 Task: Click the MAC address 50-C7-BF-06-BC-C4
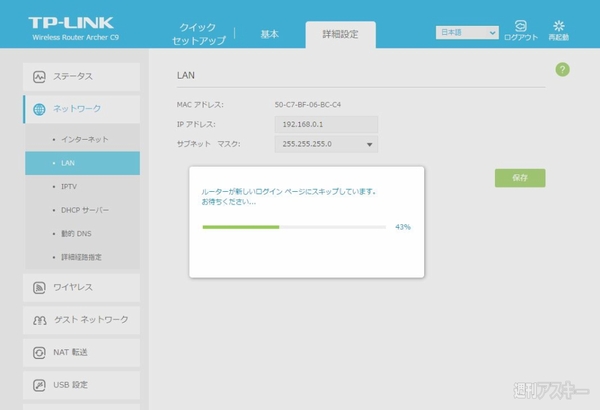click(x=308, y=105)
